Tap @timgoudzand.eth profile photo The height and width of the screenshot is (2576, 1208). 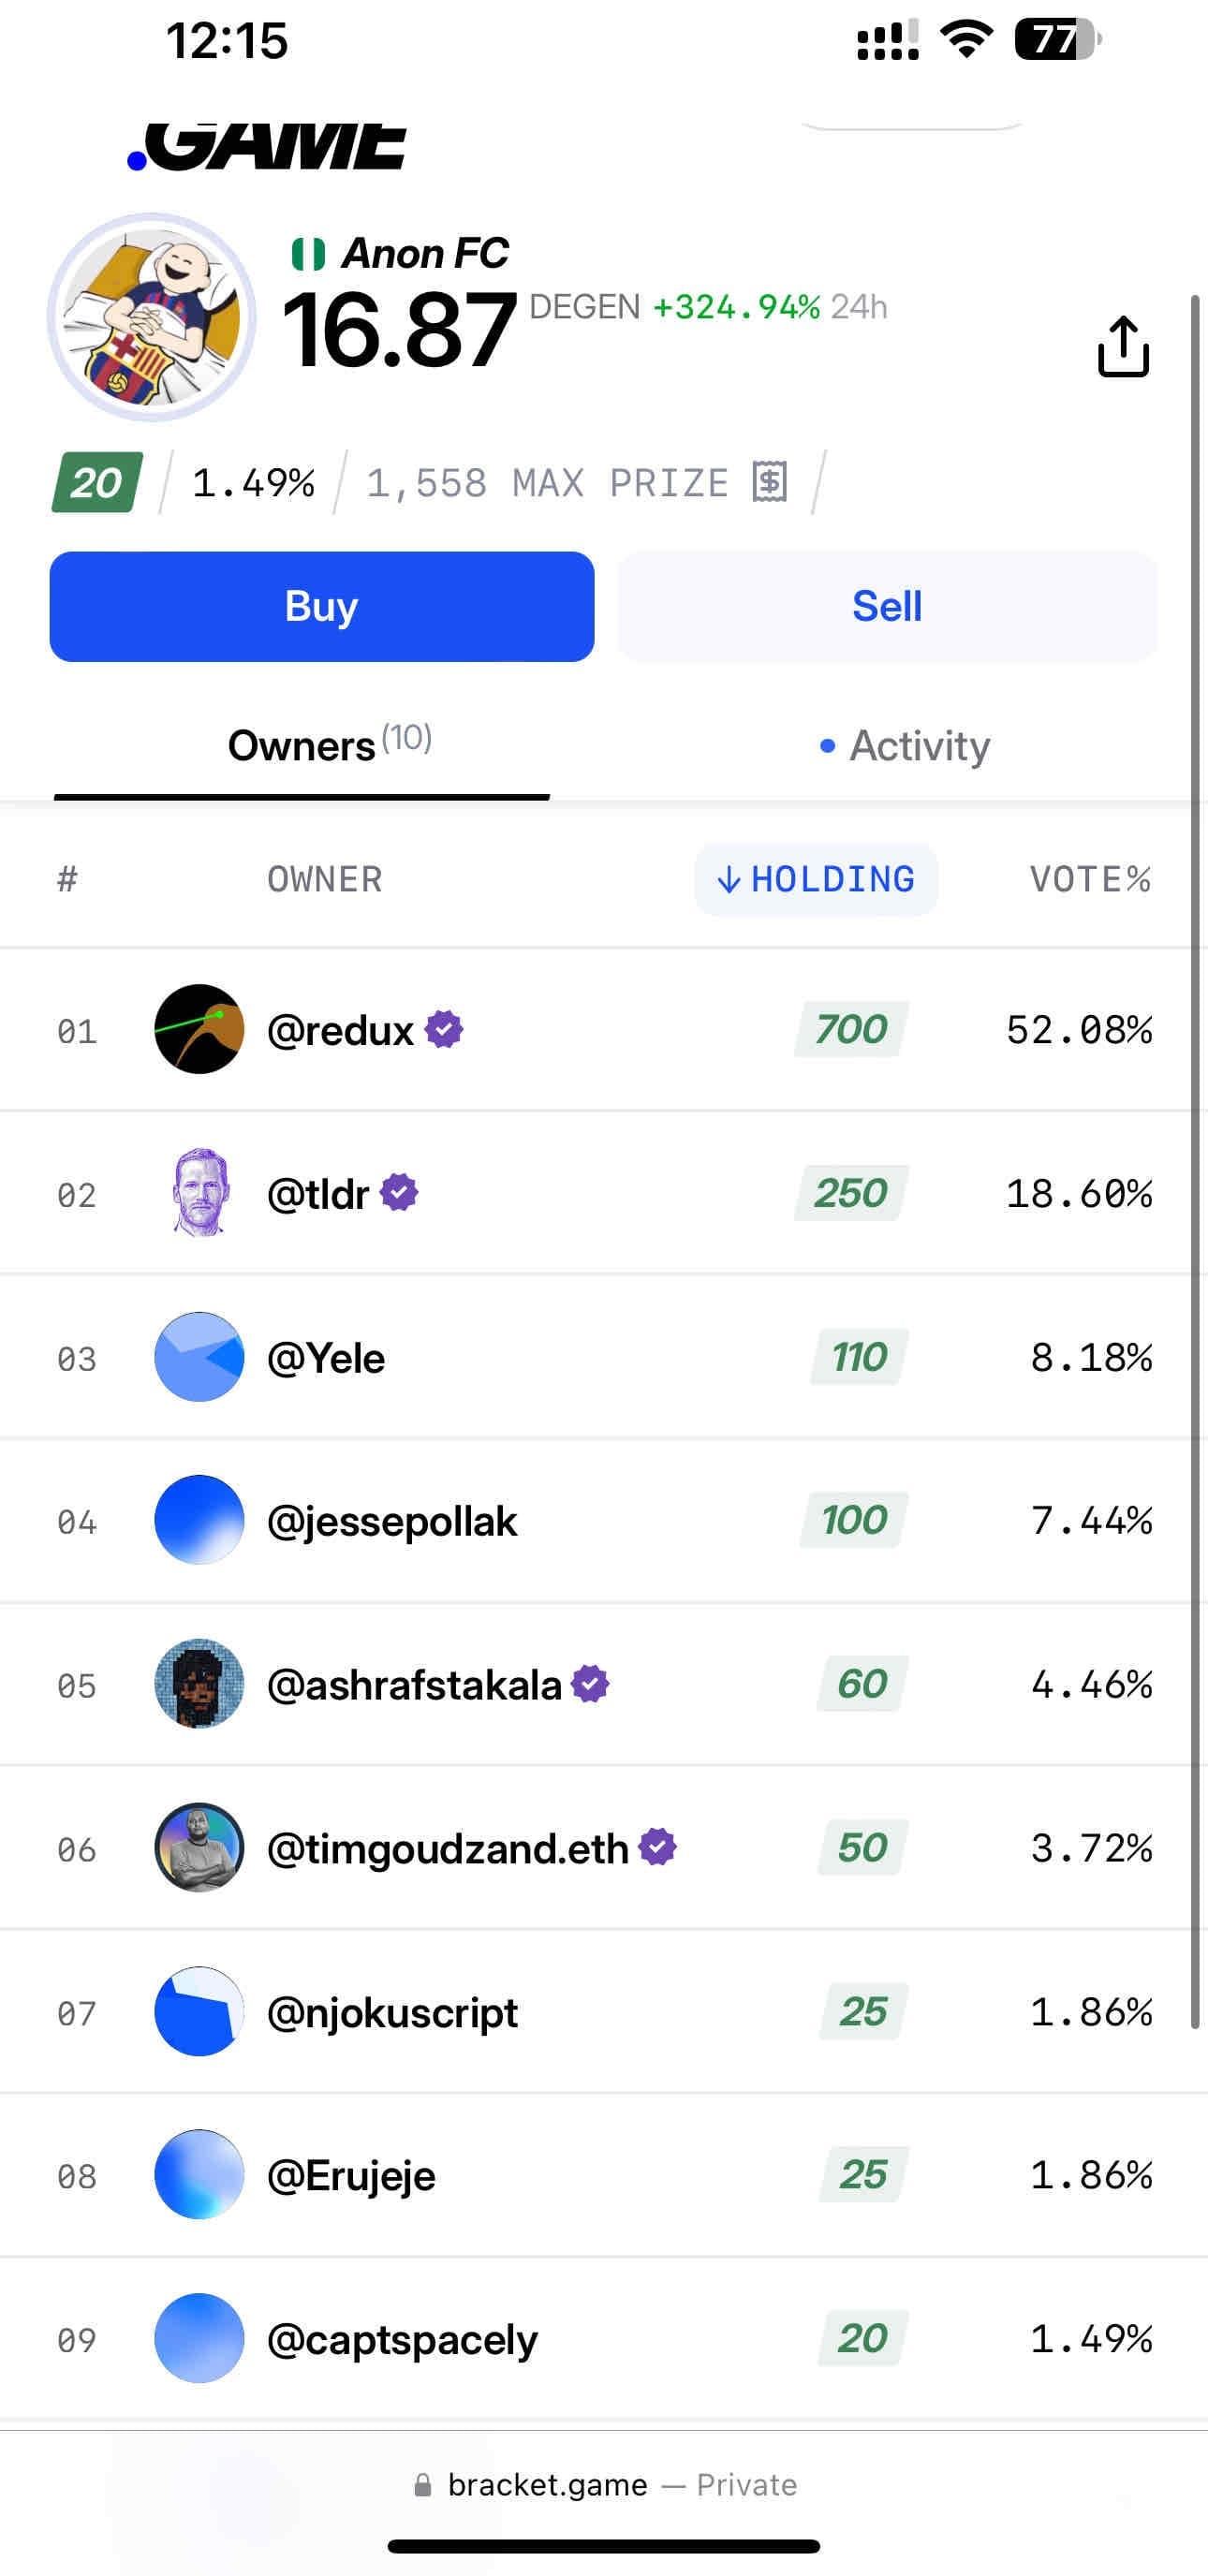click(x=199, y=1847)
